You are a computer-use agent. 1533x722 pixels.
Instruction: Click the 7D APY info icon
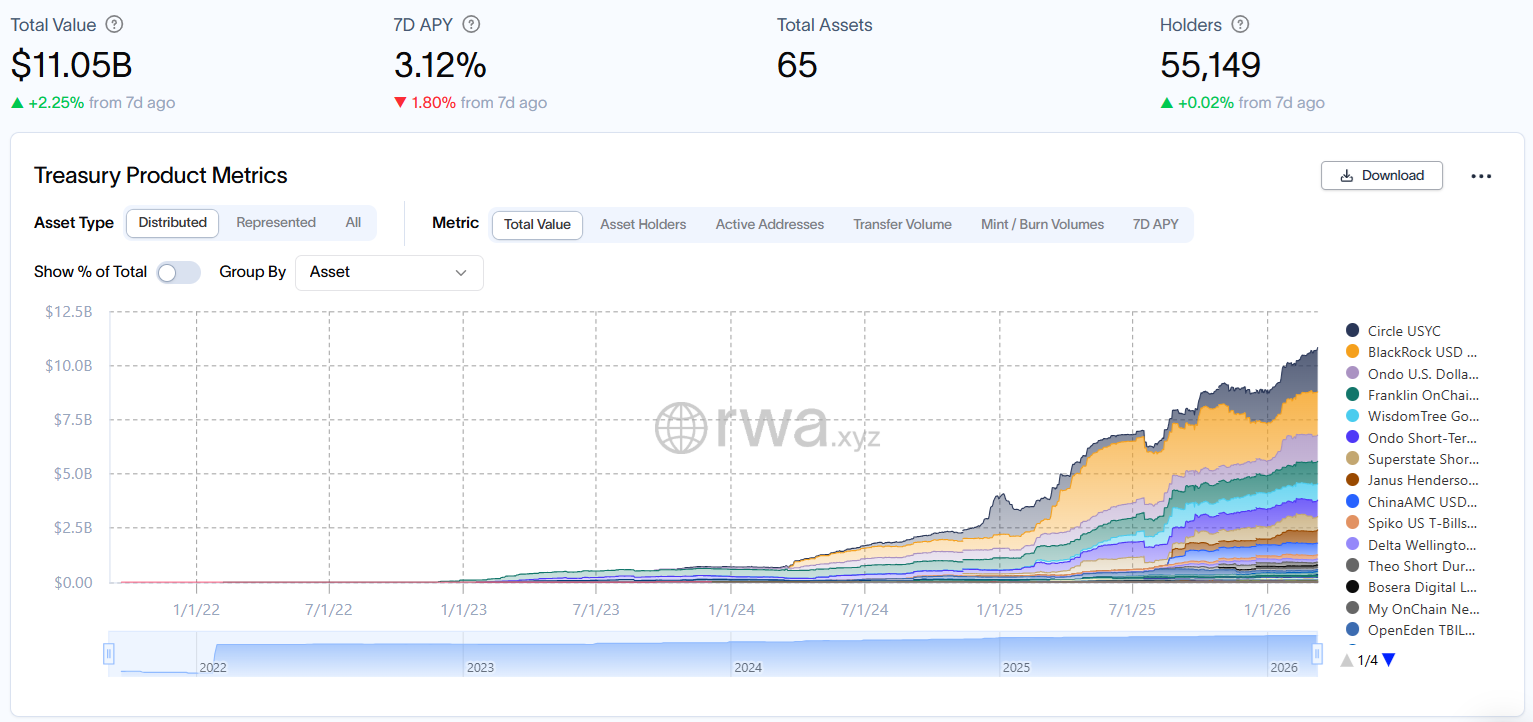click(471, 25)
